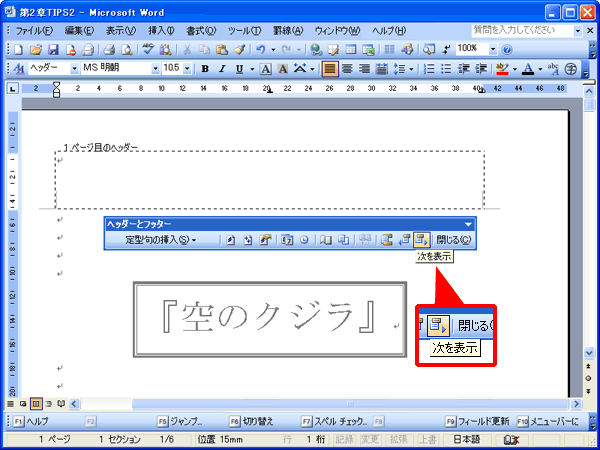Open Word Help question mark icon
The width and height of the screenshot is (600, 450).
[x=507, y=49]
